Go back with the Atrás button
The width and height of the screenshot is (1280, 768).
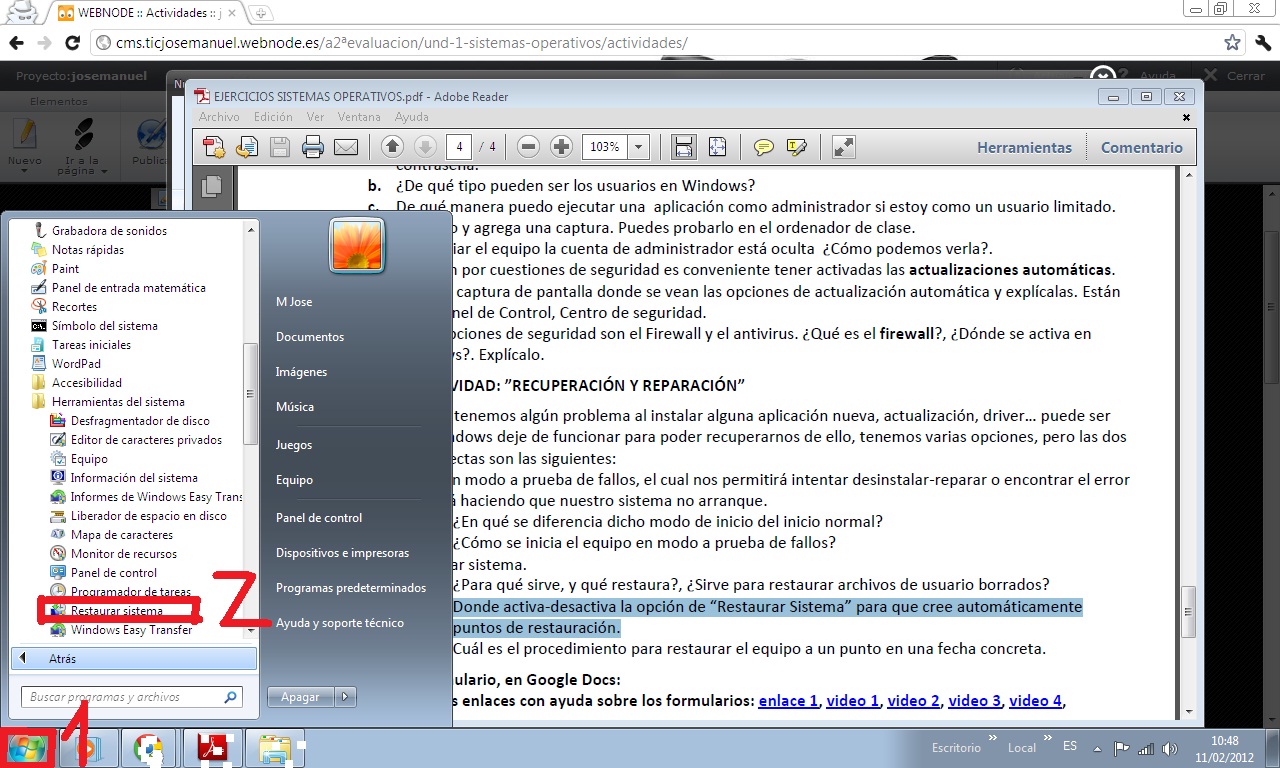[134, 659]
